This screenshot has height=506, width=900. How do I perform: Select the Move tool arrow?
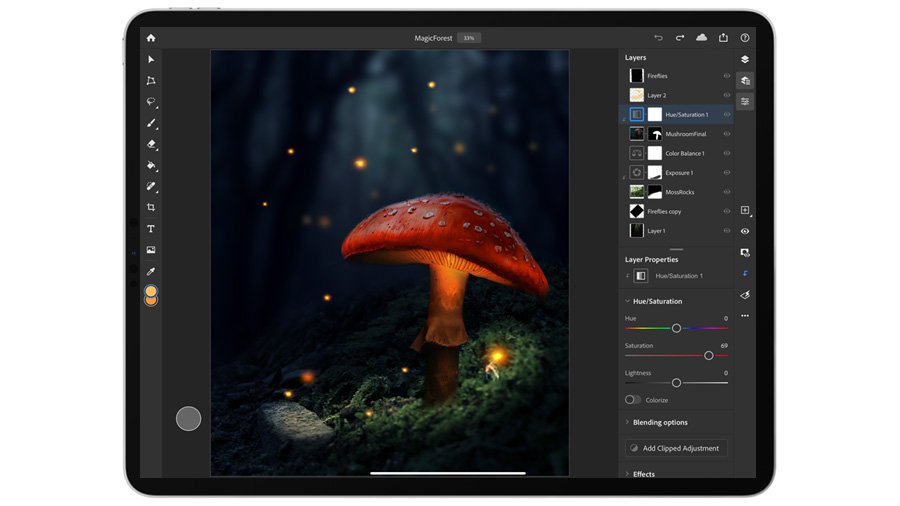click(151, 60)
